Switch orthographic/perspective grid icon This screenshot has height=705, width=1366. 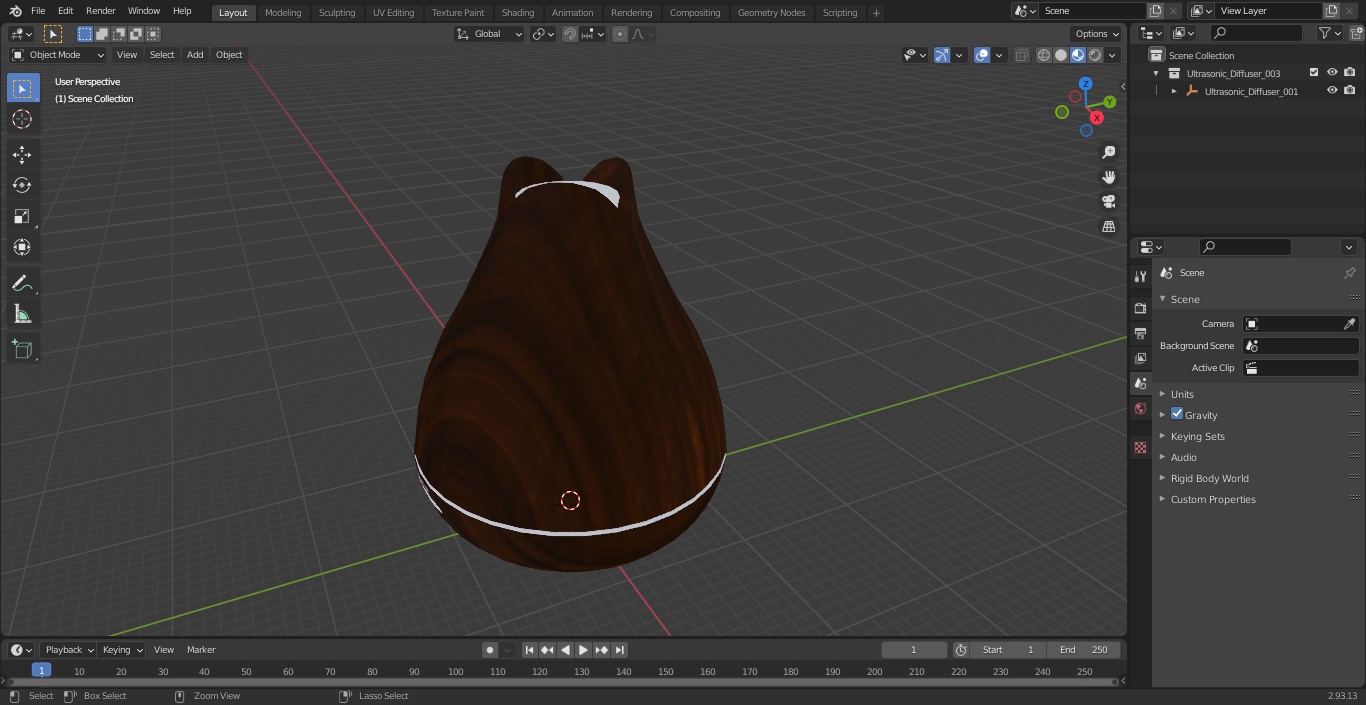[1108, 227]
